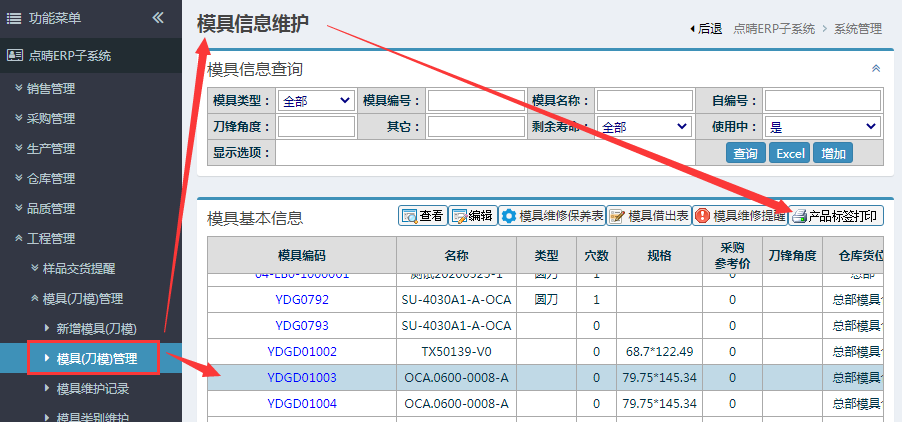
Task: Click the 后退 back link
Action: [x=708, y=29]
